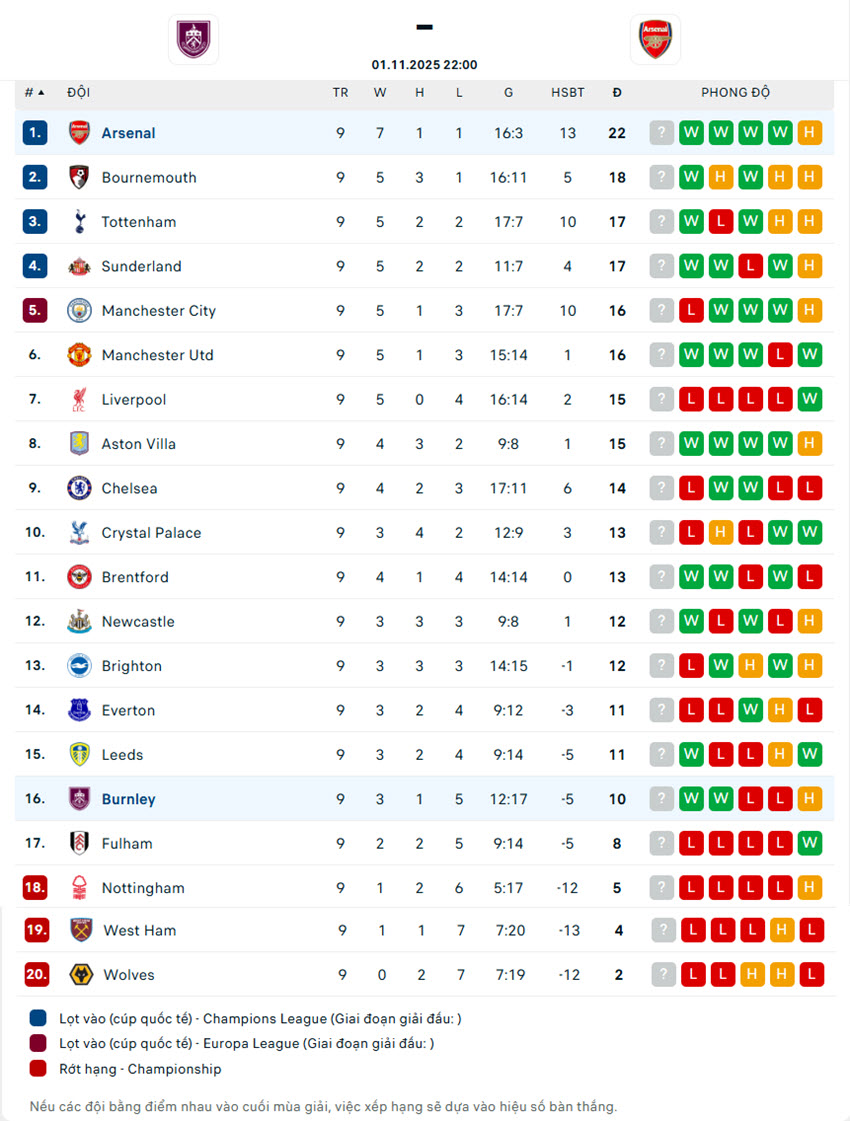Open the Manchester Utd team name
The height and width of the screenshot is (1121, 850).
(x=157, y=355)
